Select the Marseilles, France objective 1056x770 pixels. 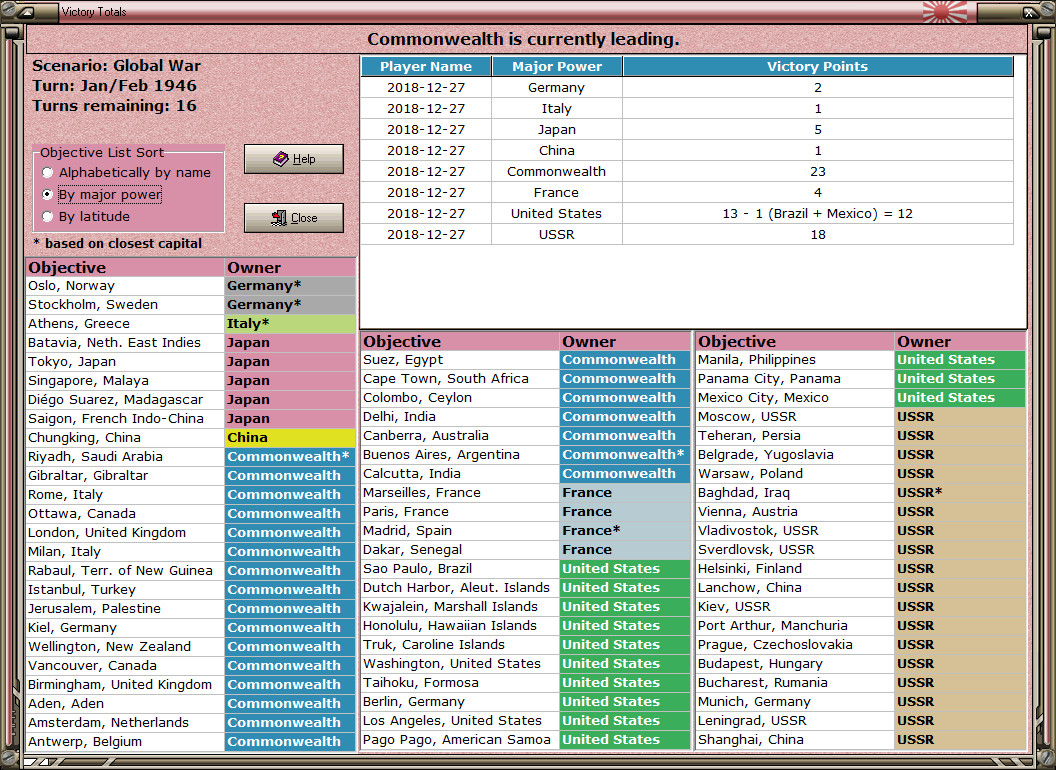pos(461,492)
